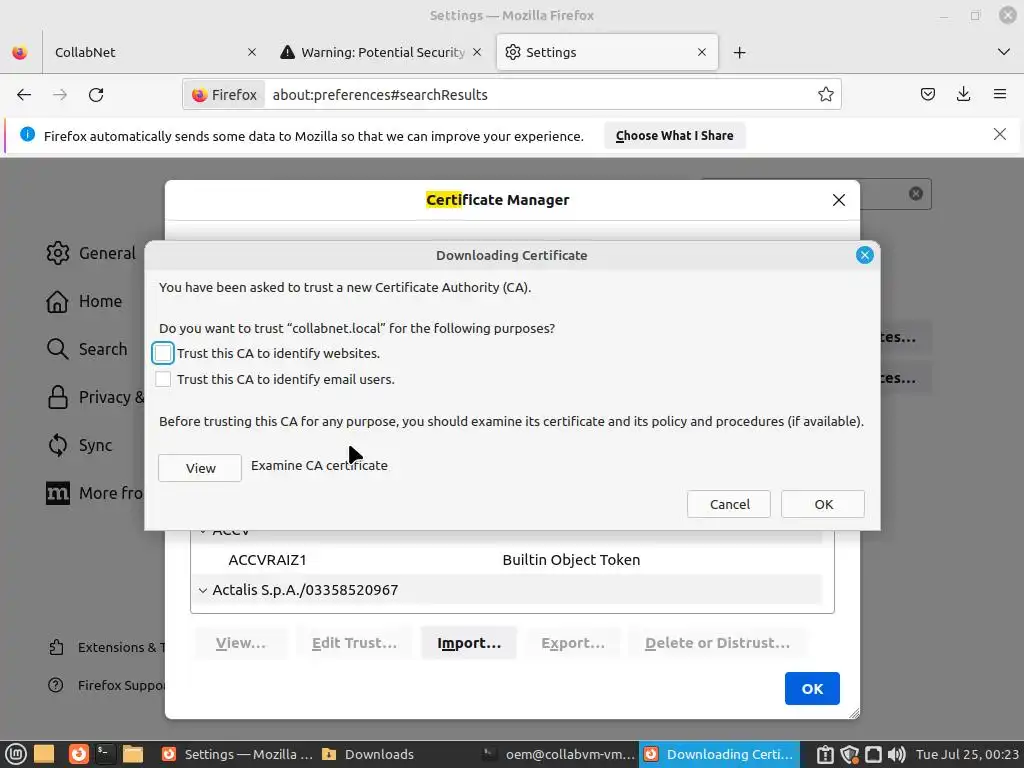Clear the settings search field

point(916,193)
